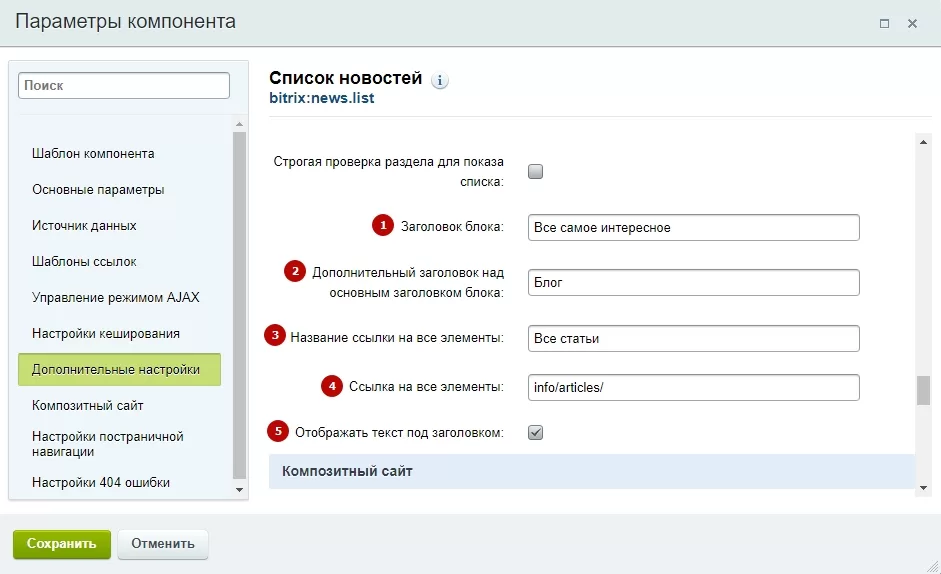The height and width of the screenshot is (574, 941).
Task: Open Шаблон компонента section
Action: (x=93, y=154)
